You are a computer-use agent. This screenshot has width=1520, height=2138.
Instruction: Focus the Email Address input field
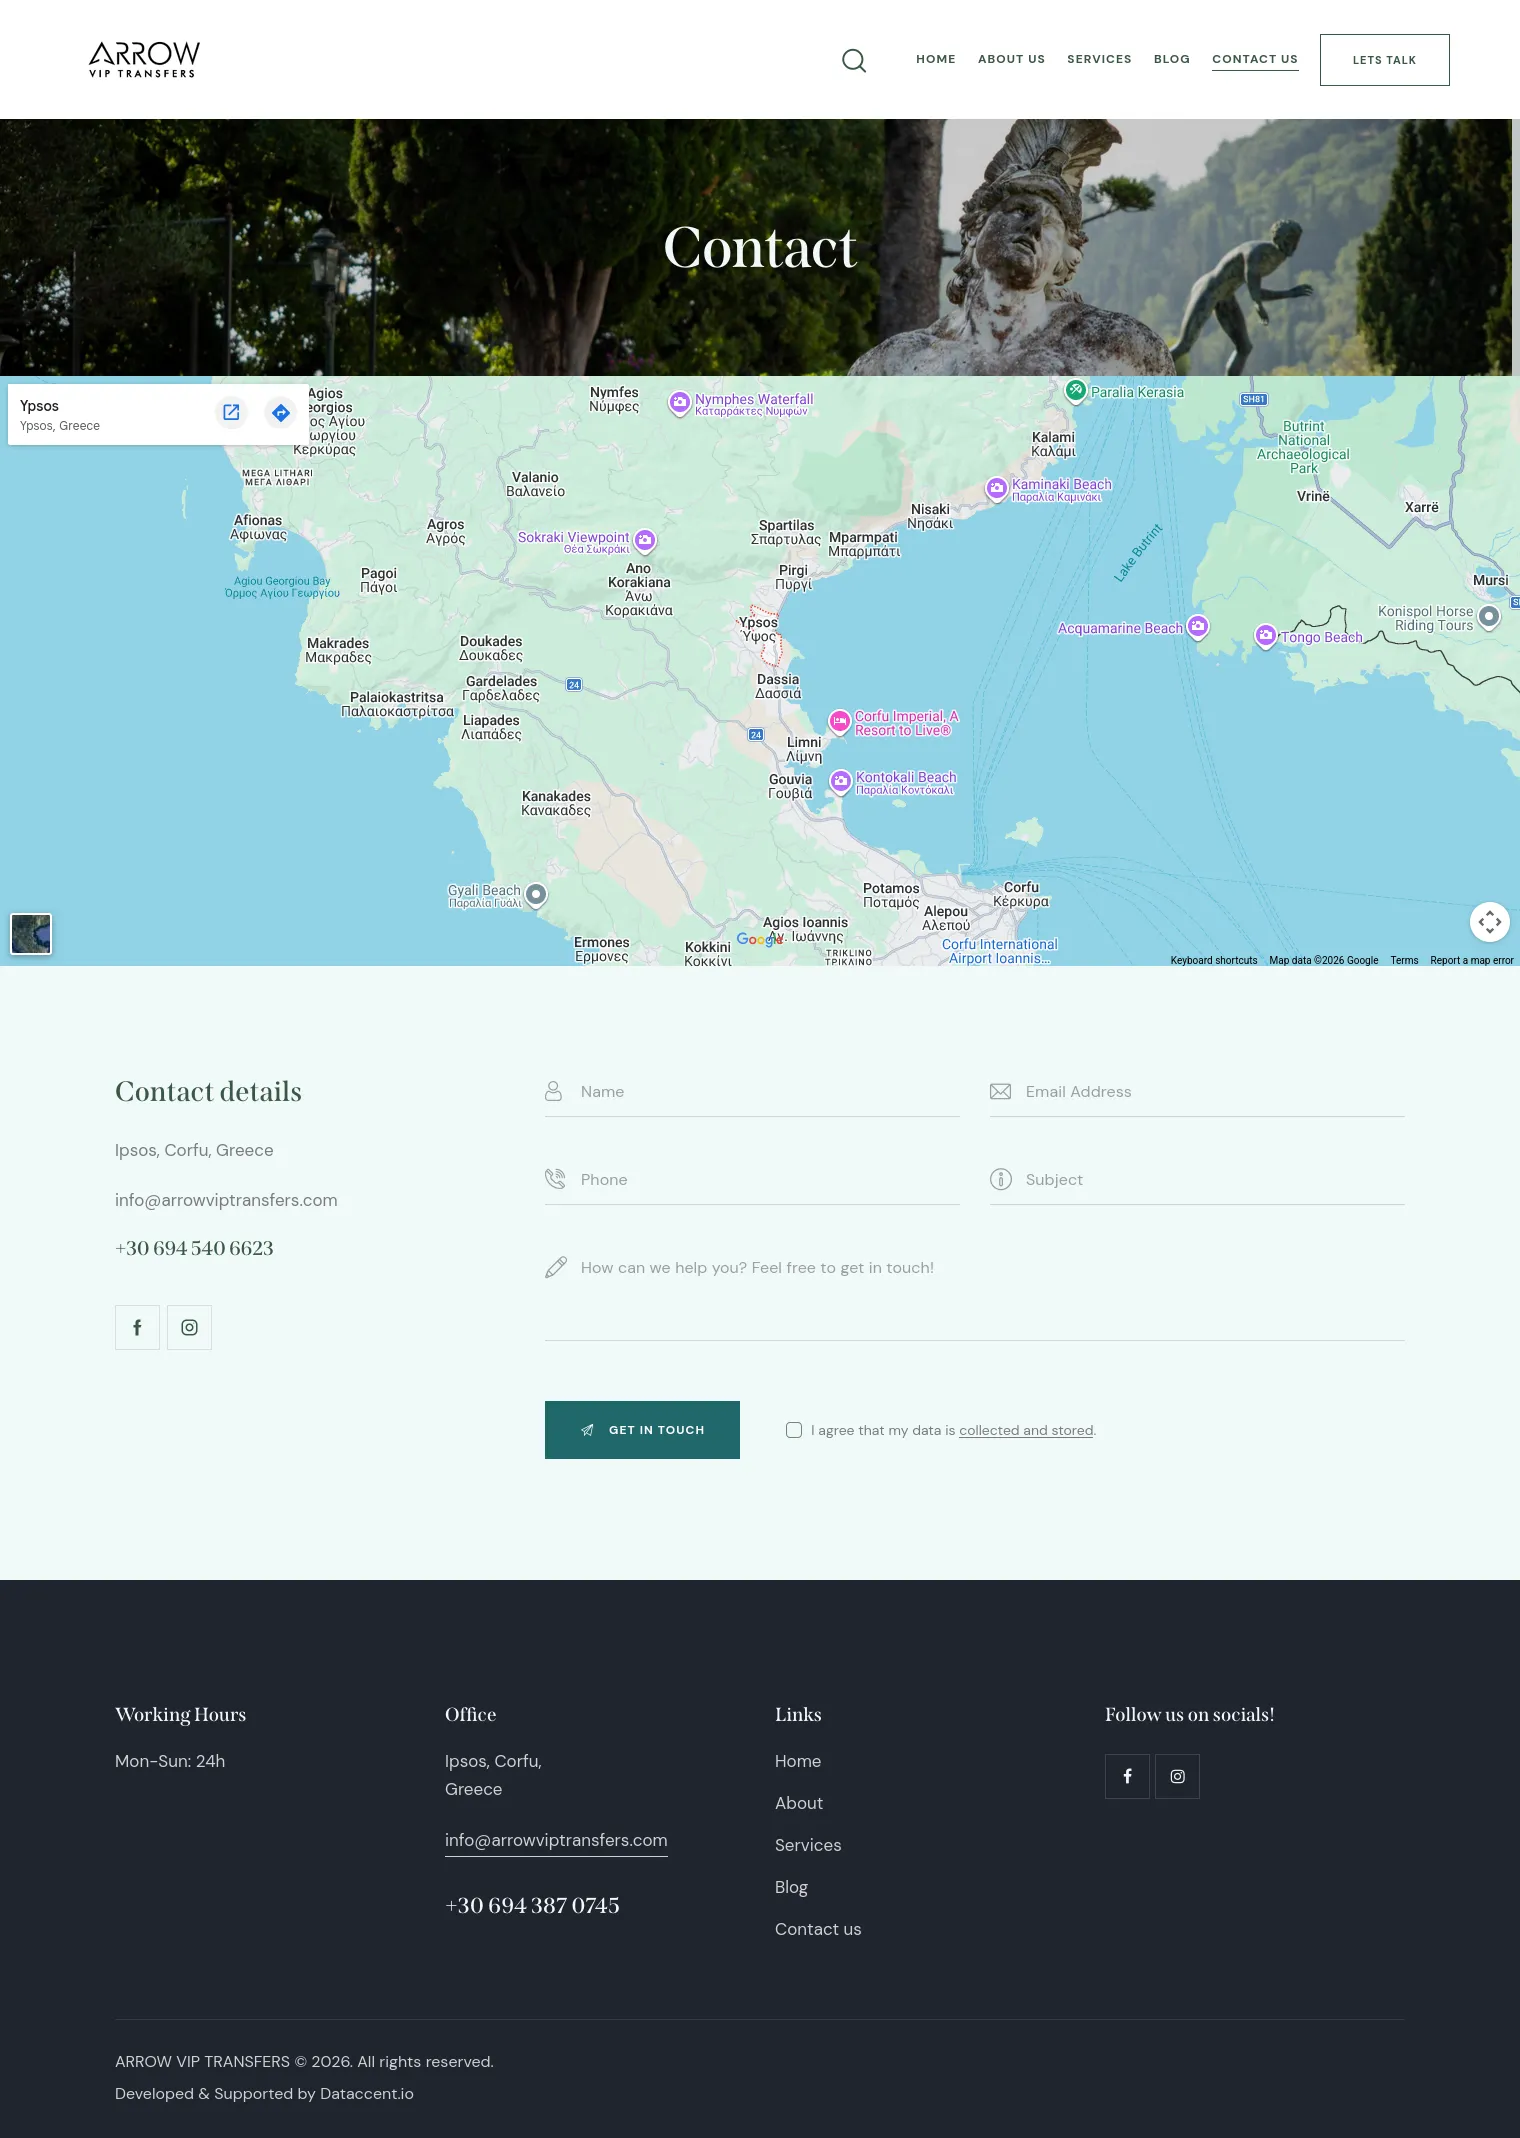click(1197, 1092)
